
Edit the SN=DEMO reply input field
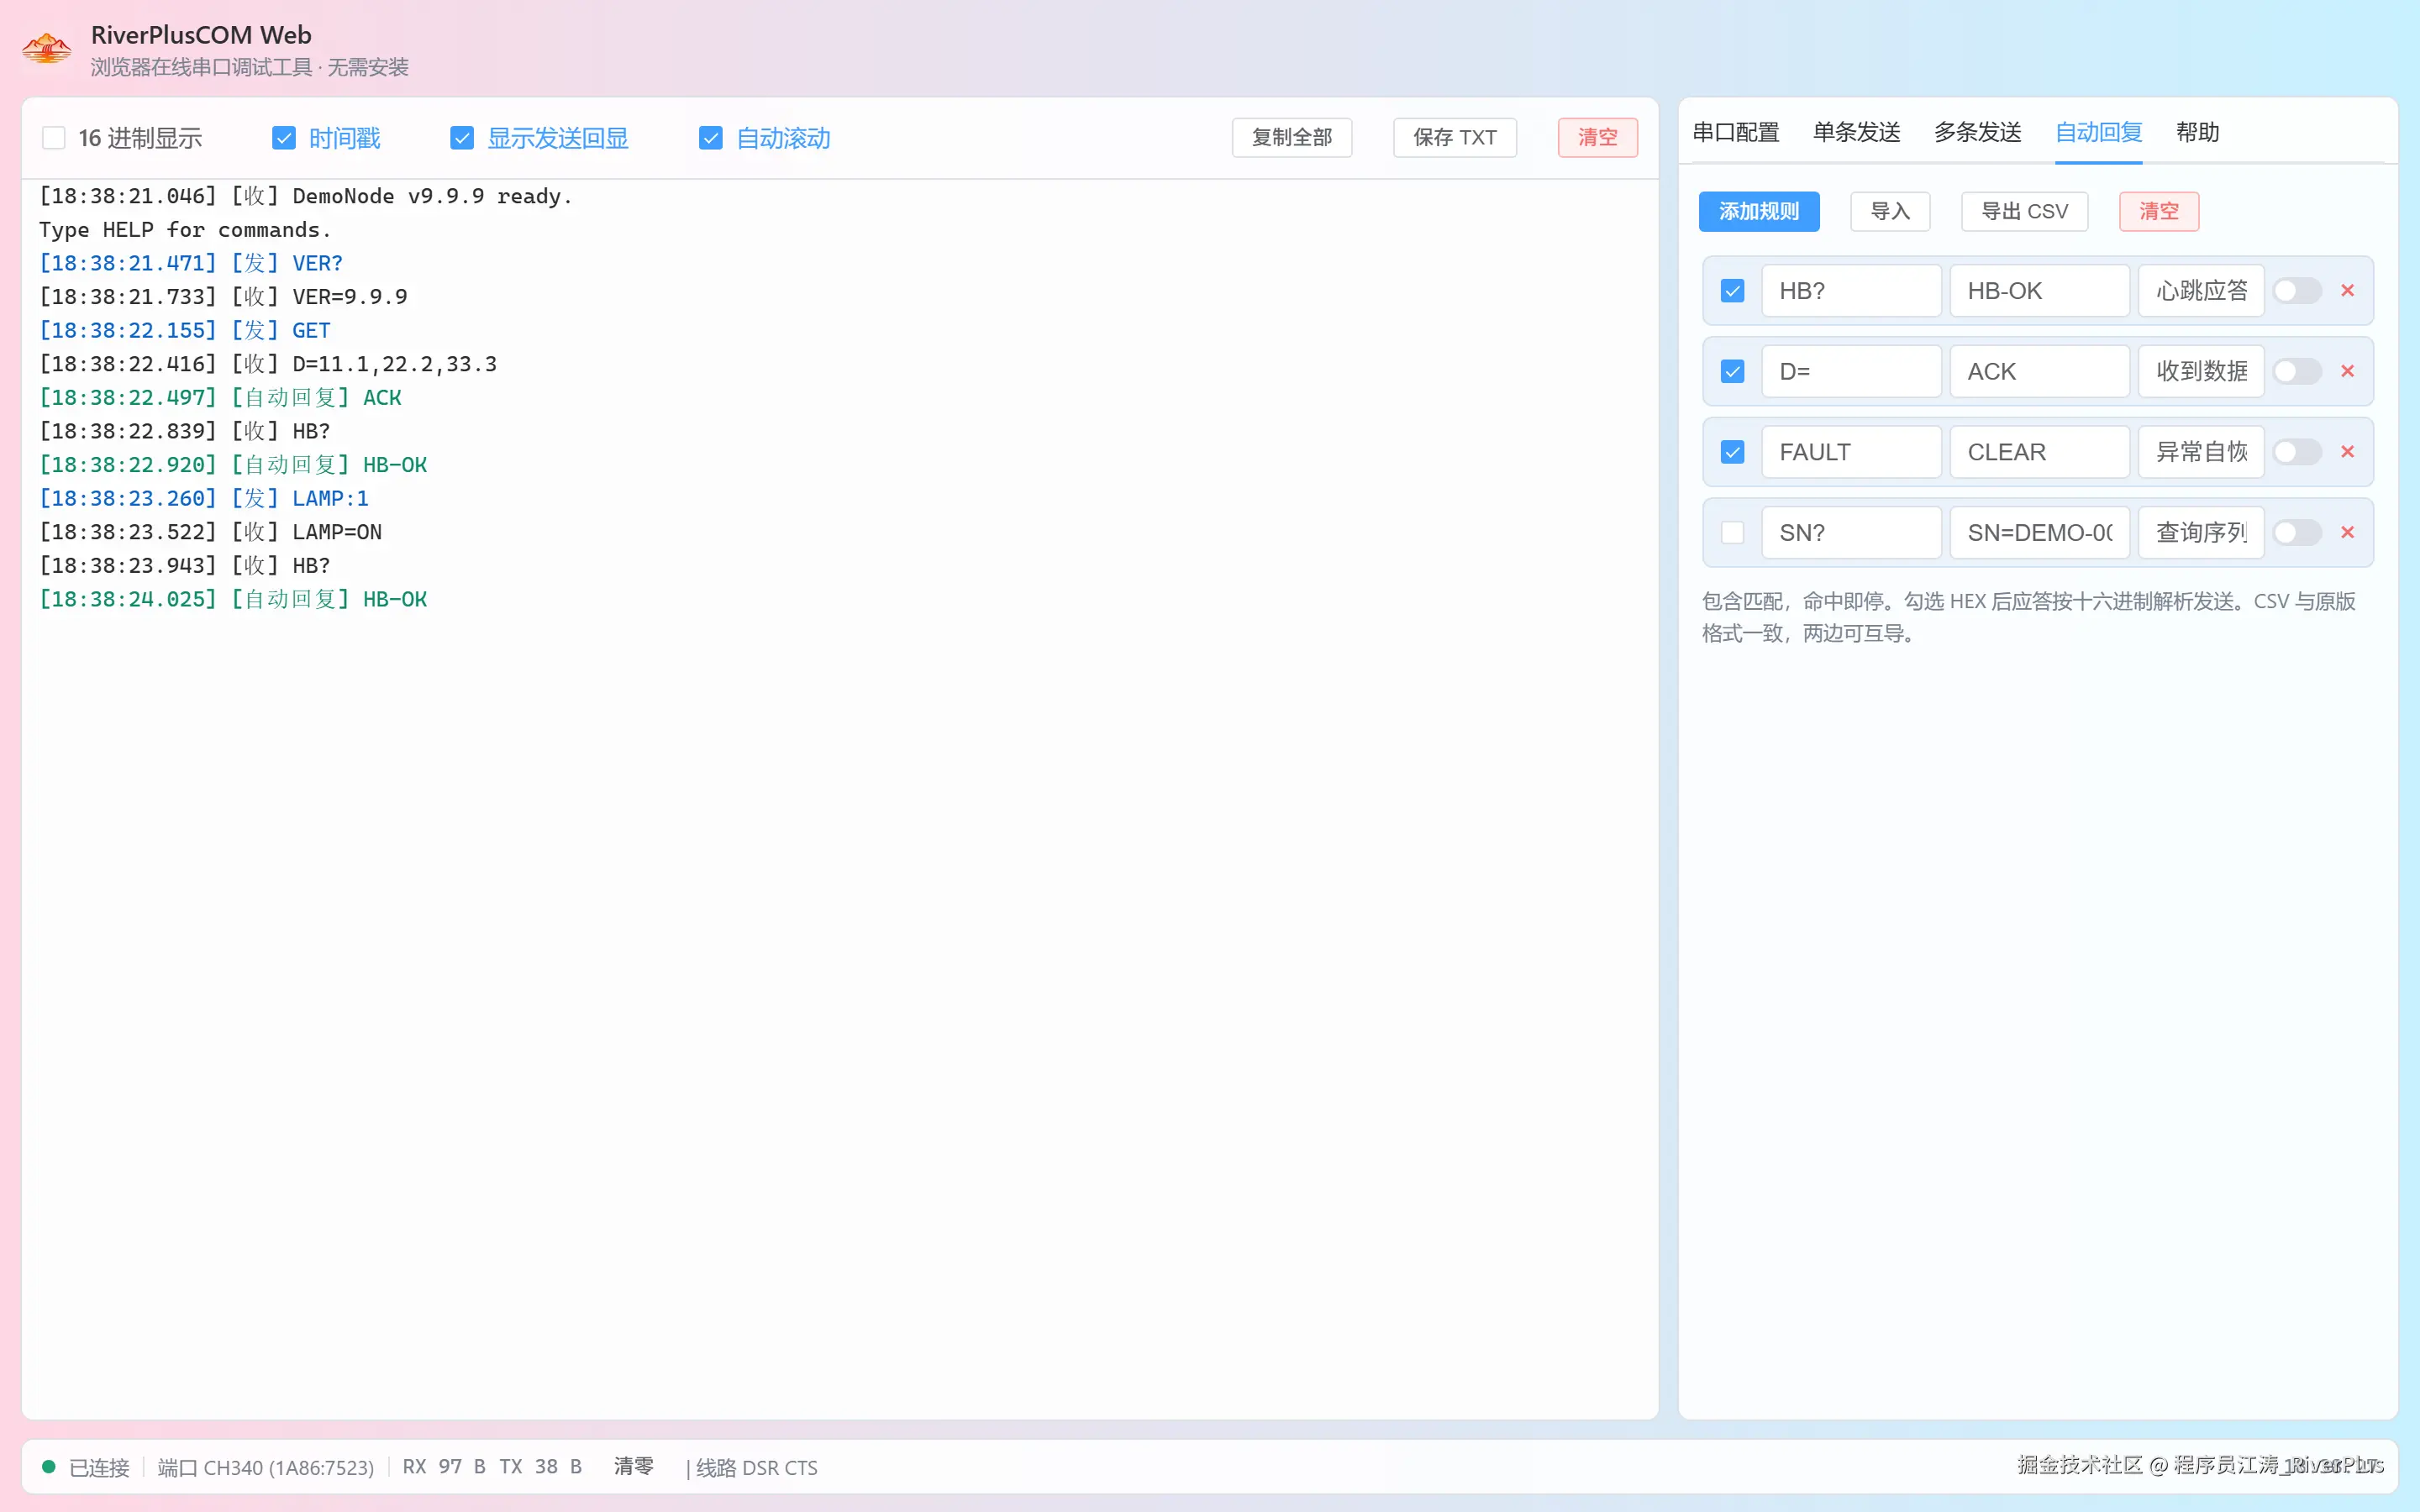click(2040, 533)
